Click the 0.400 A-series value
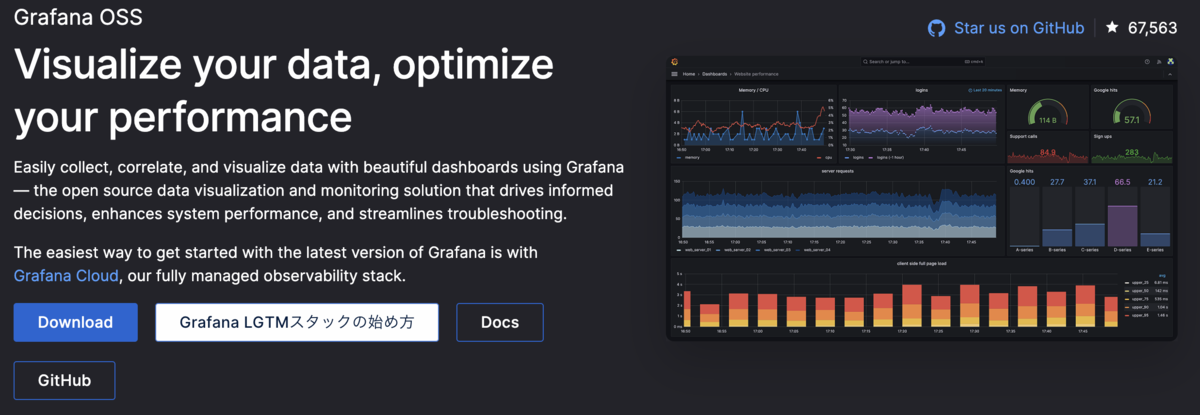1200x415 pixels. point(1024,182)
